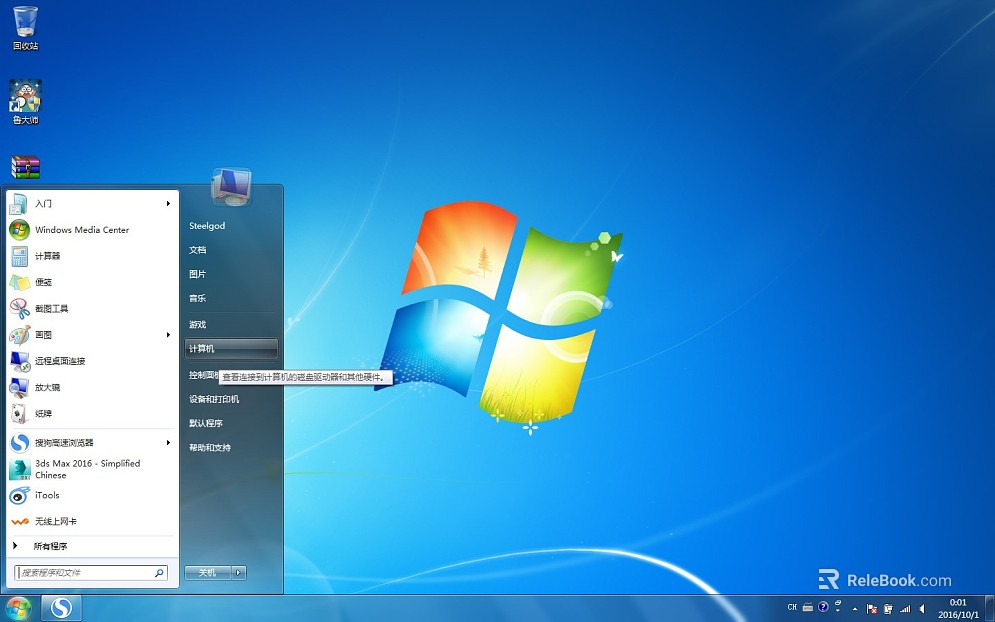Open shutdown options arrow beside 关机
Image resolution: width=995 pixels, height=622 pixels.
(239, 572)
